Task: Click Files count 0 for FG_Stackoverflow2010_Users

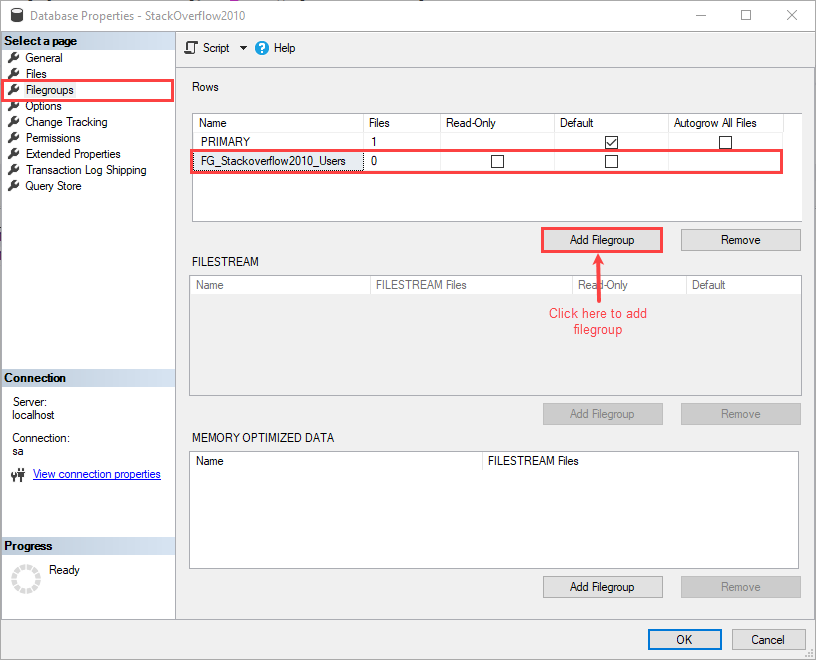Action: (402, 161)
